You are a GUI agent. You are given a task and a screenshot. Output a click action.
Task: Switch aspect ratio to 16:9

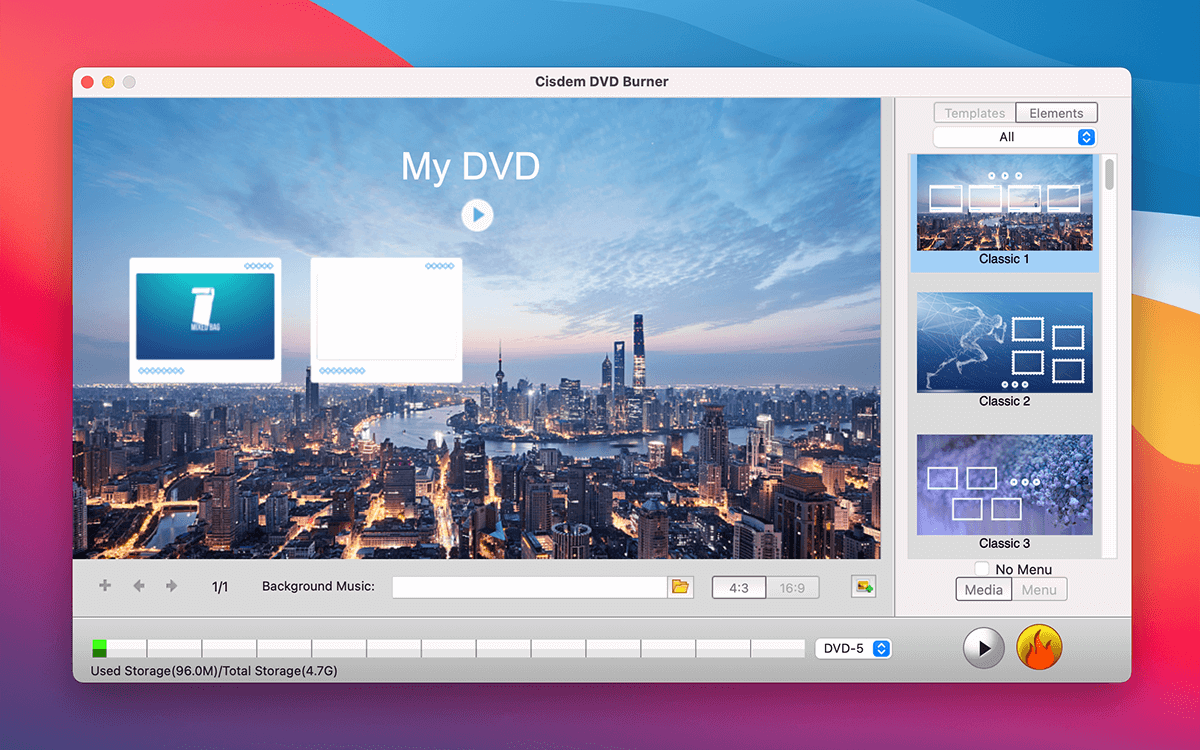click(792, 588)
